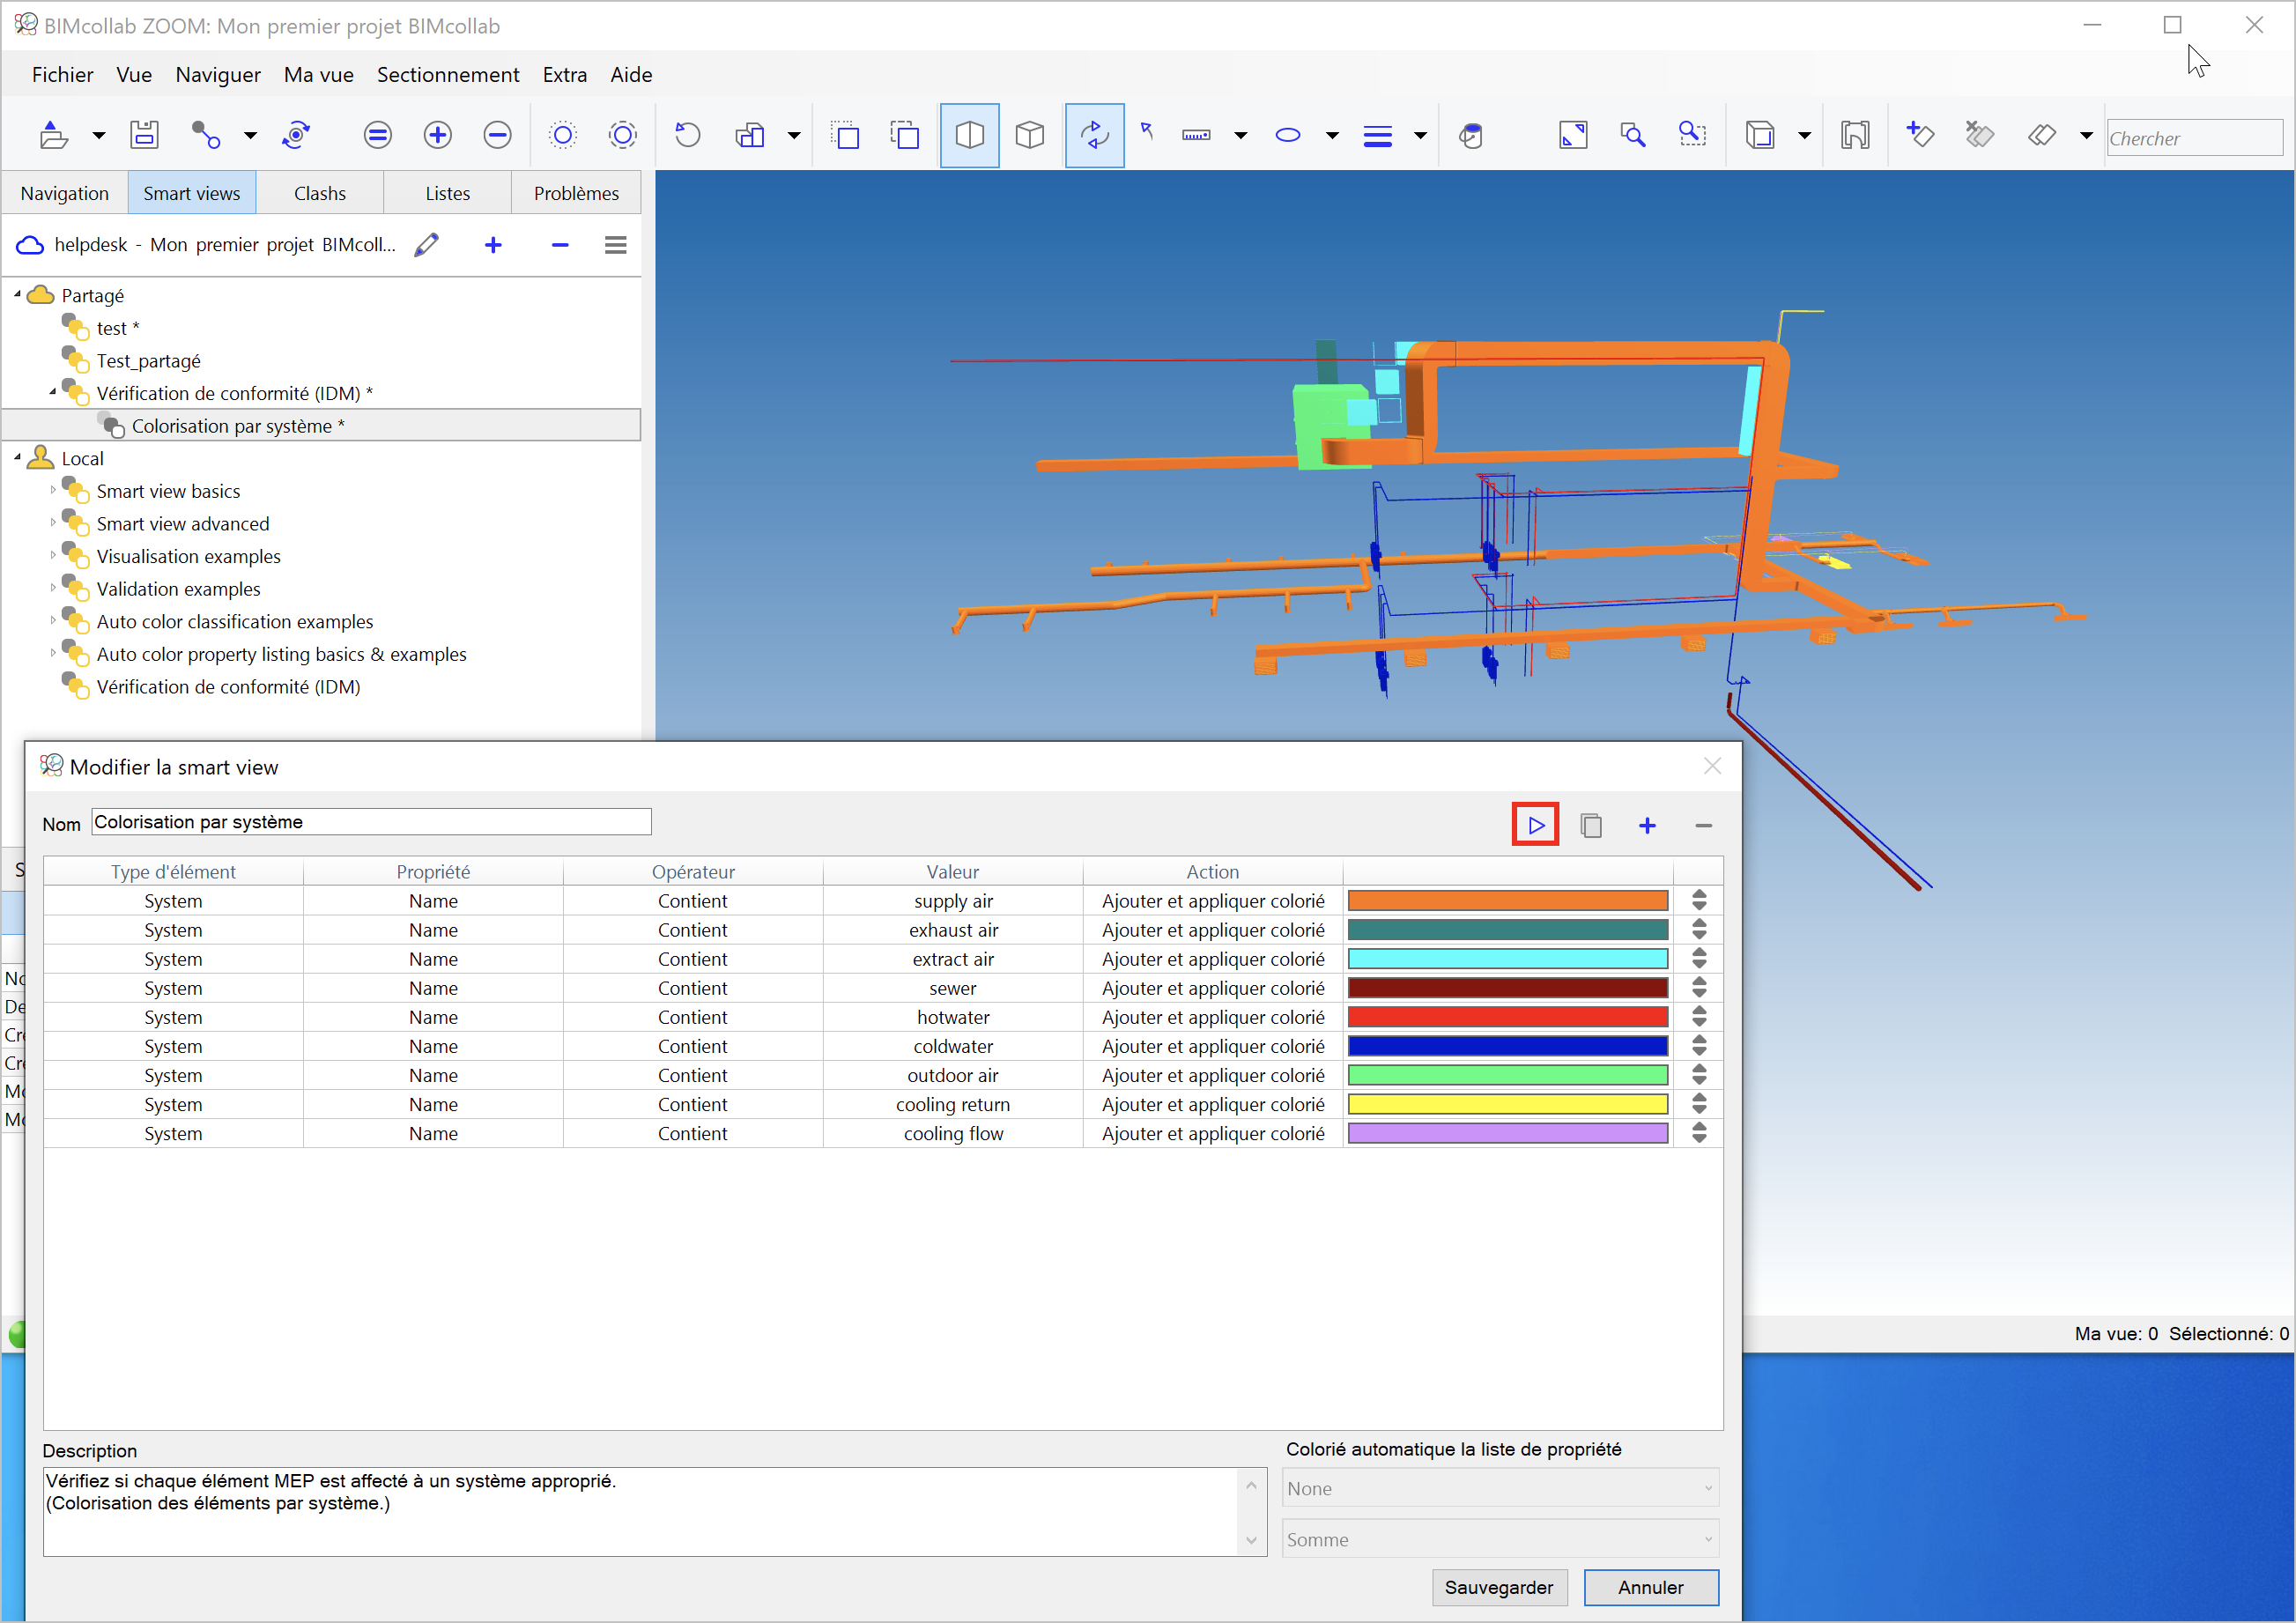Click the add section plane icon

(1919, 133)
